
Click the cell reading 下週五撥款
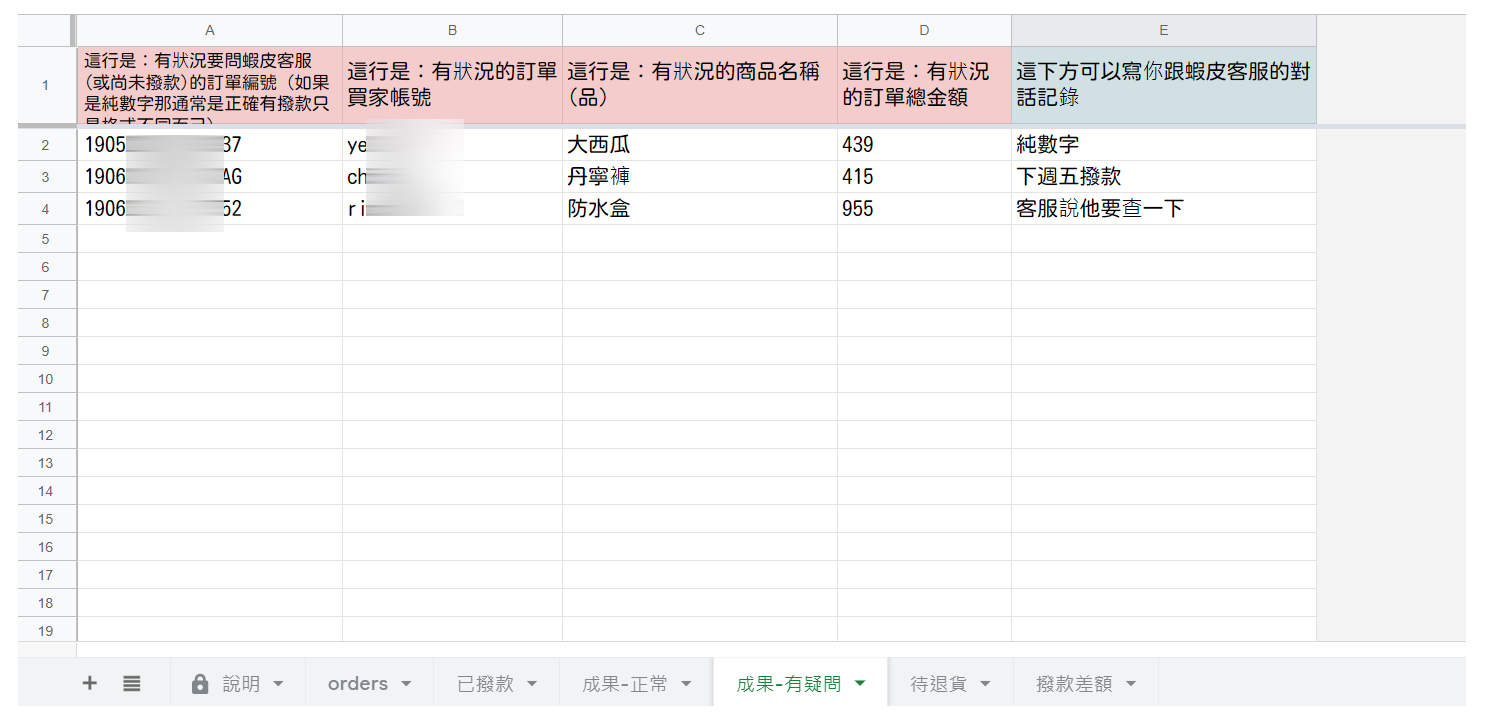pyautogui.click(x=1163, y=177)
